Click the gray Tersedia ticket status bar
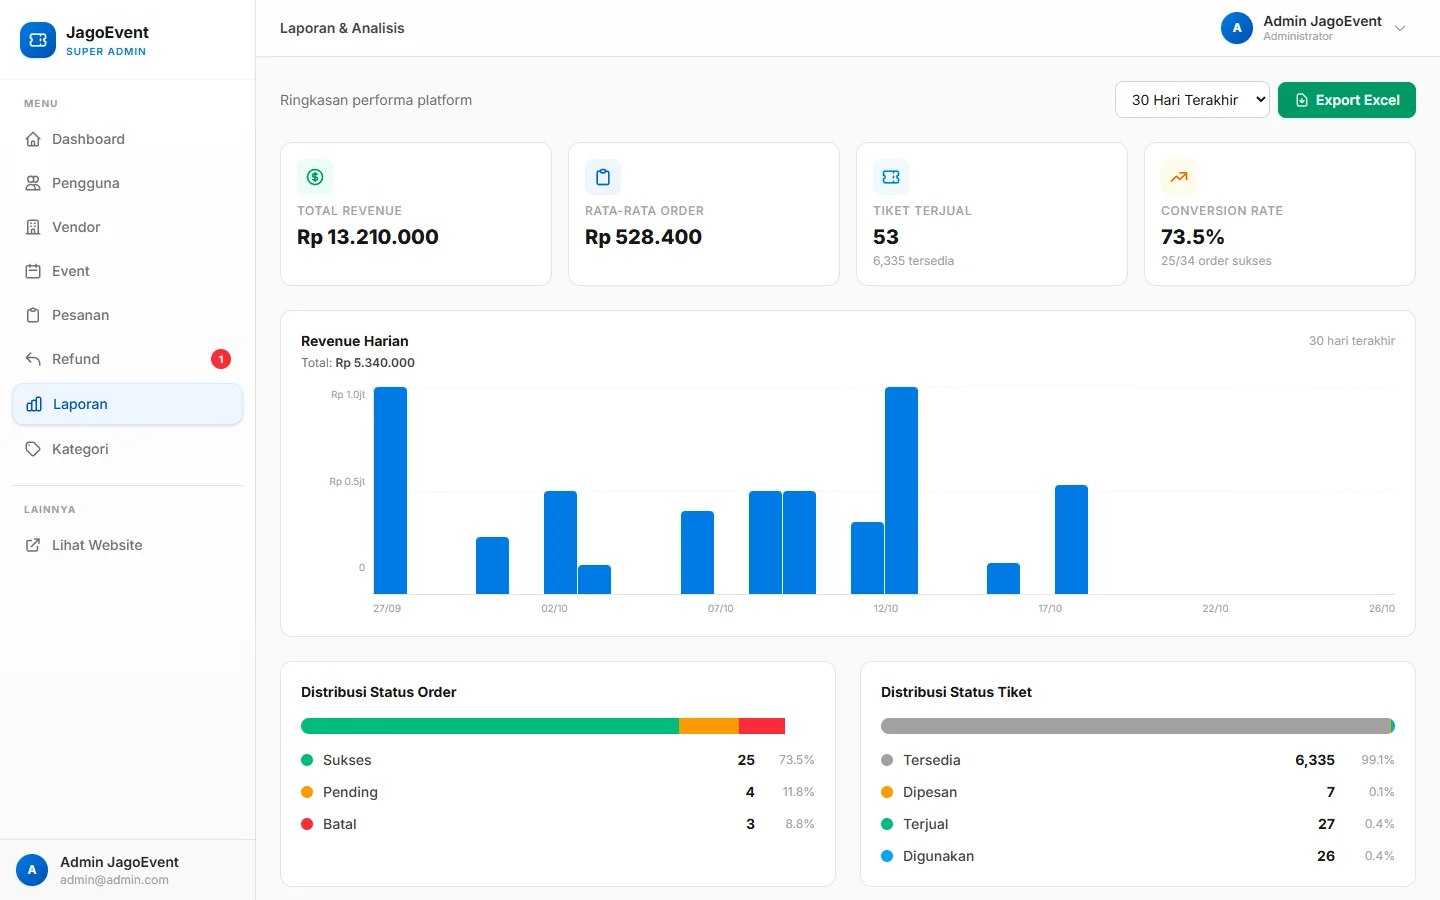1440x900 pixels. pos(1135,726)
